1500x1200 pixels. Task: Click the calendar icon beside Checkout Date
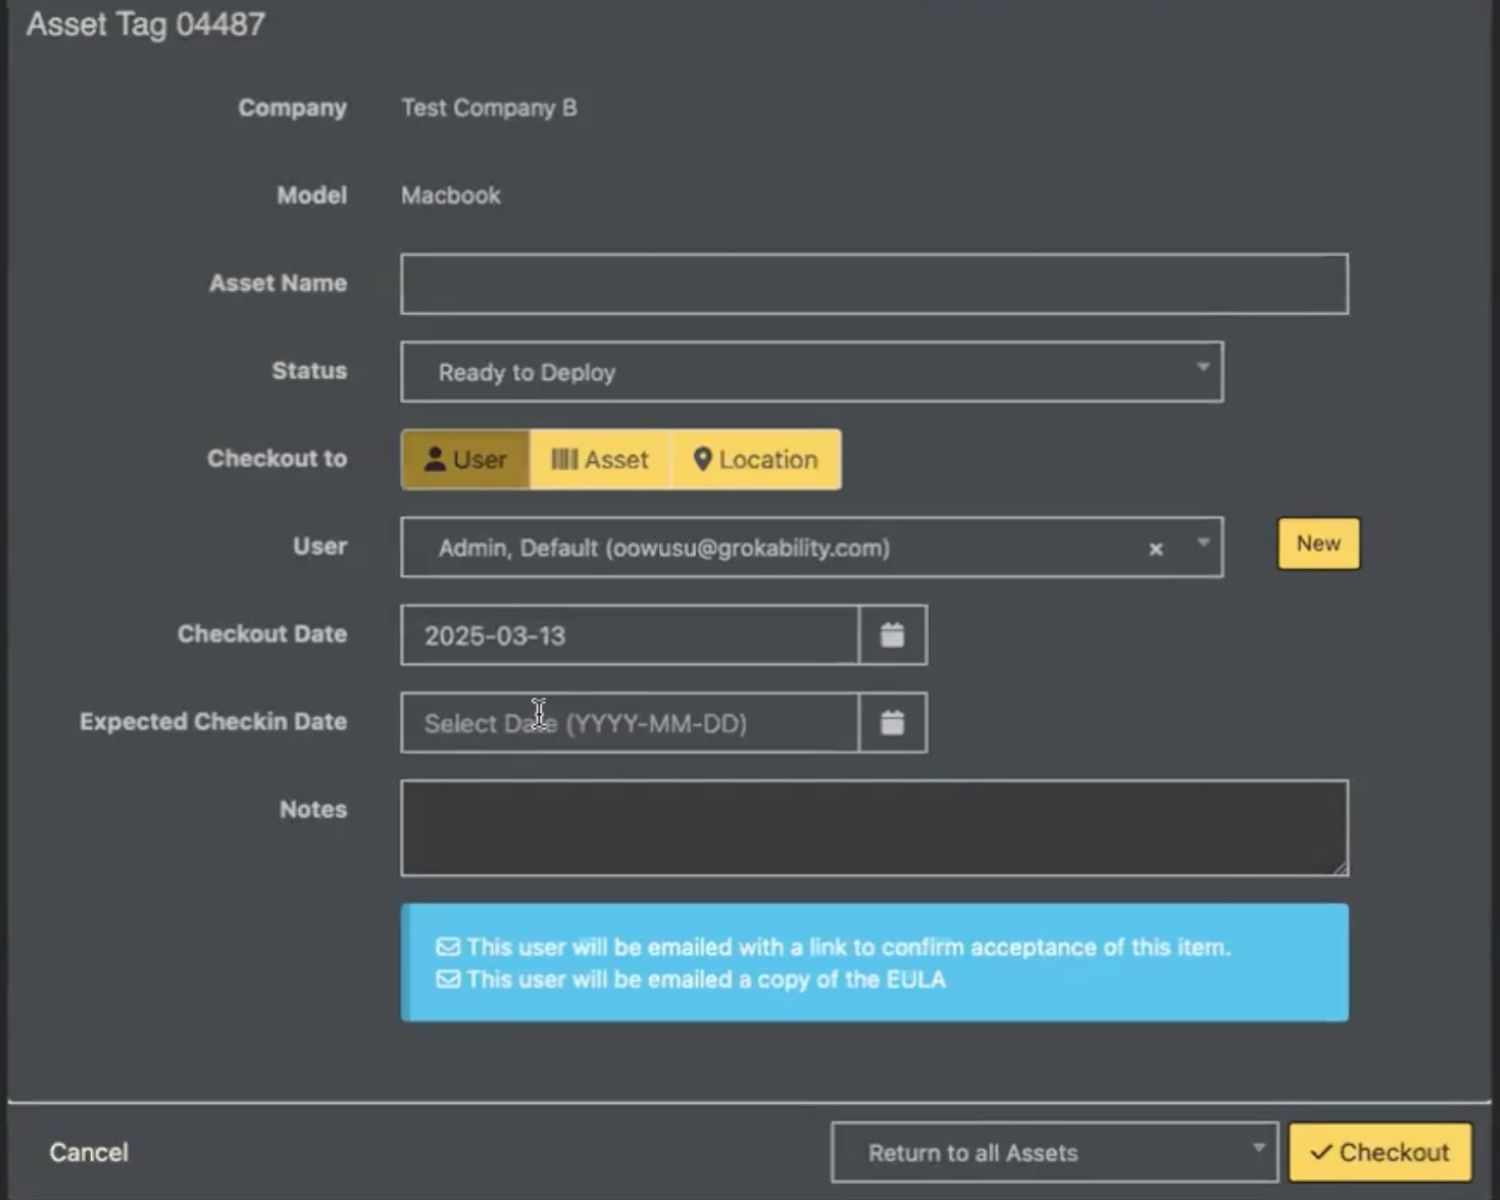(891, 635)
